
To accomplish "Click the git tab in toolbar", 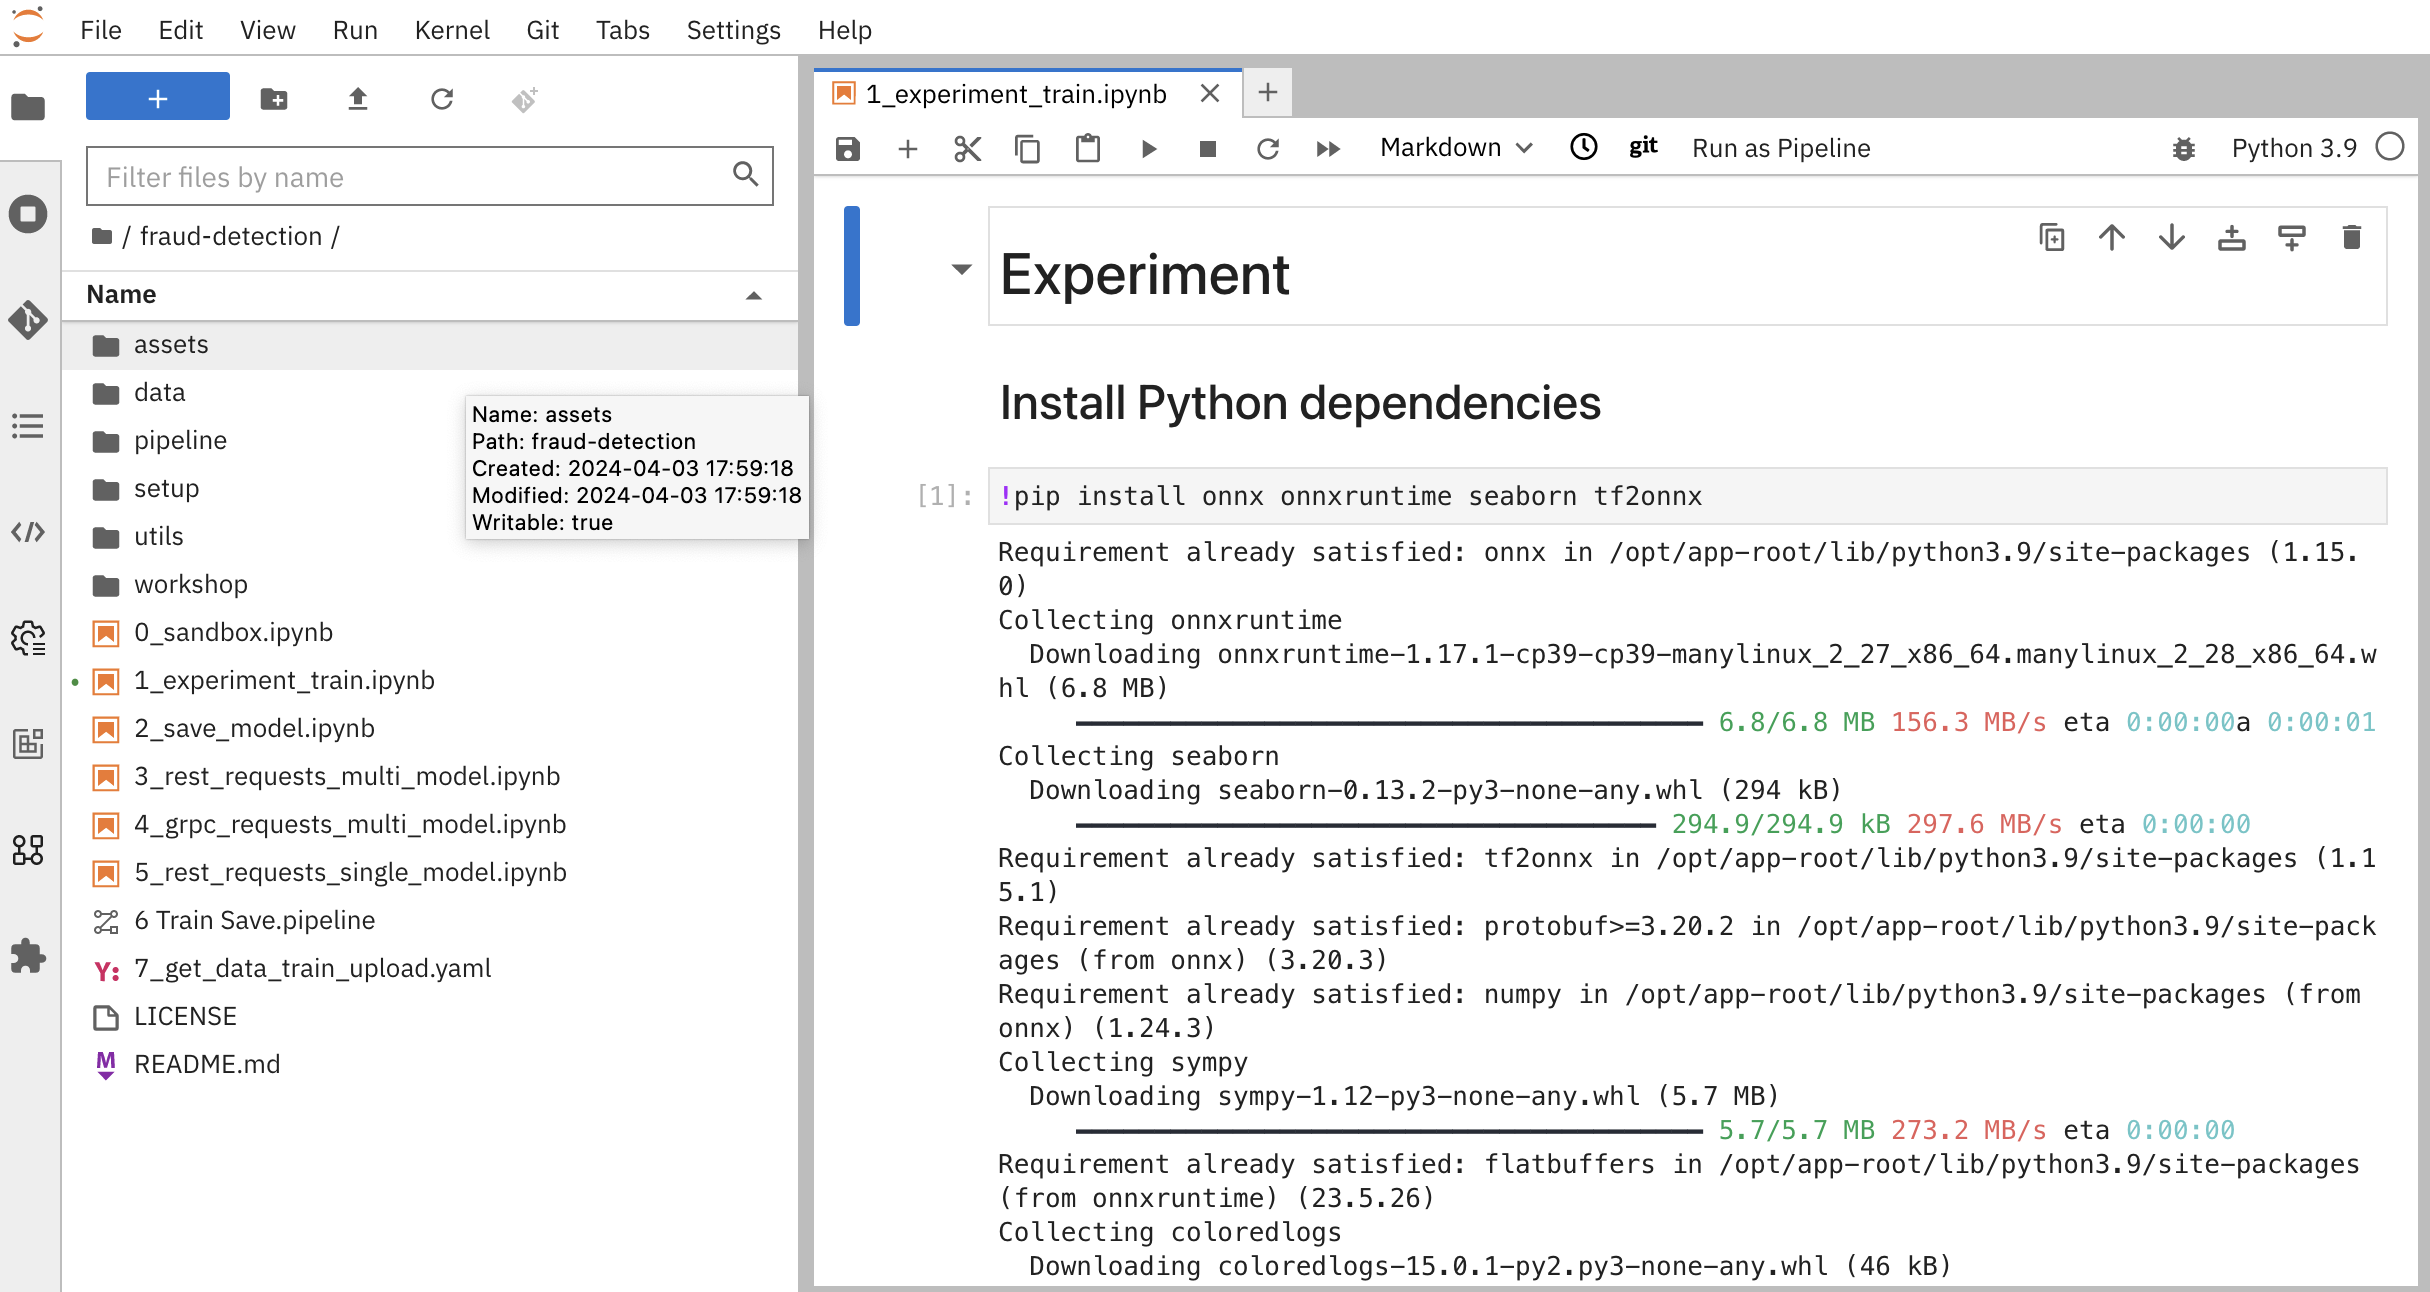I will (1641, 146).
